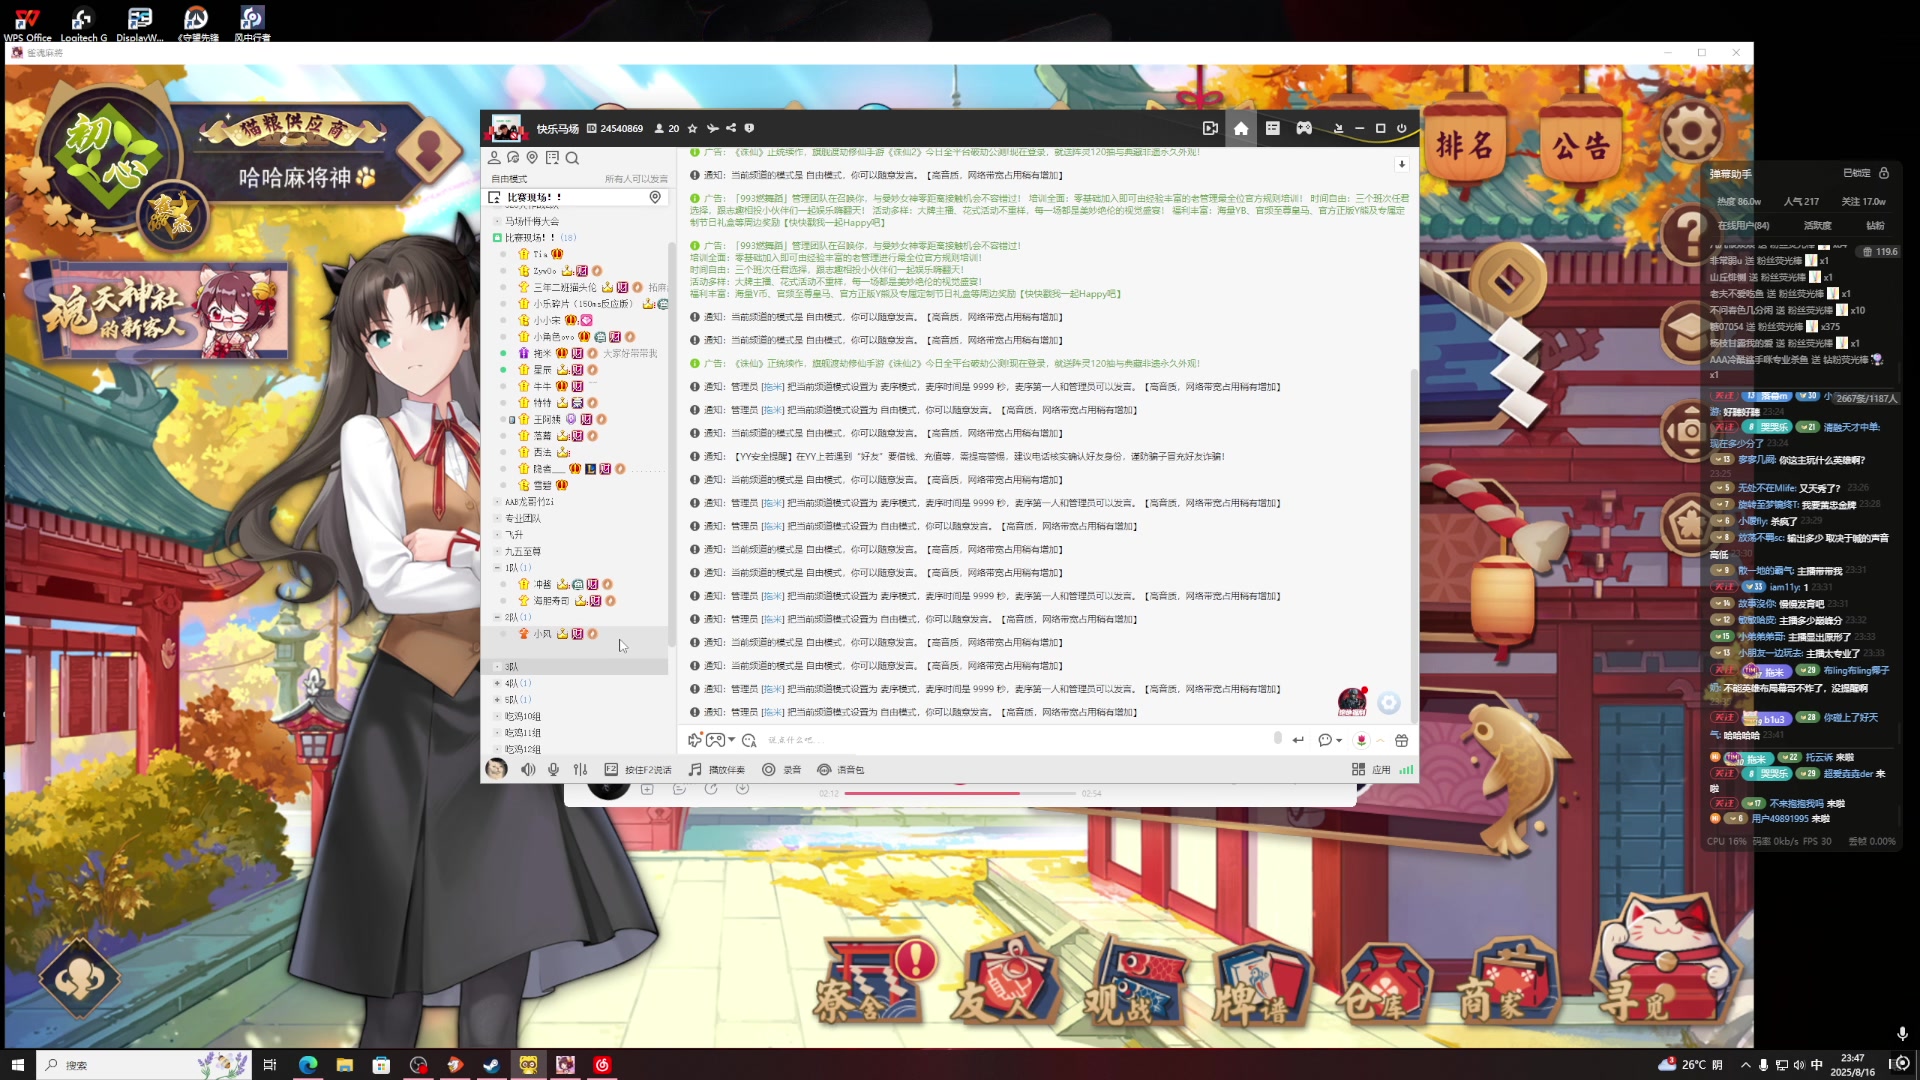The image size is (1920, 1080).
Task: Select the 马场忏悔大会 channel
Action: click(x=531, y=221)
